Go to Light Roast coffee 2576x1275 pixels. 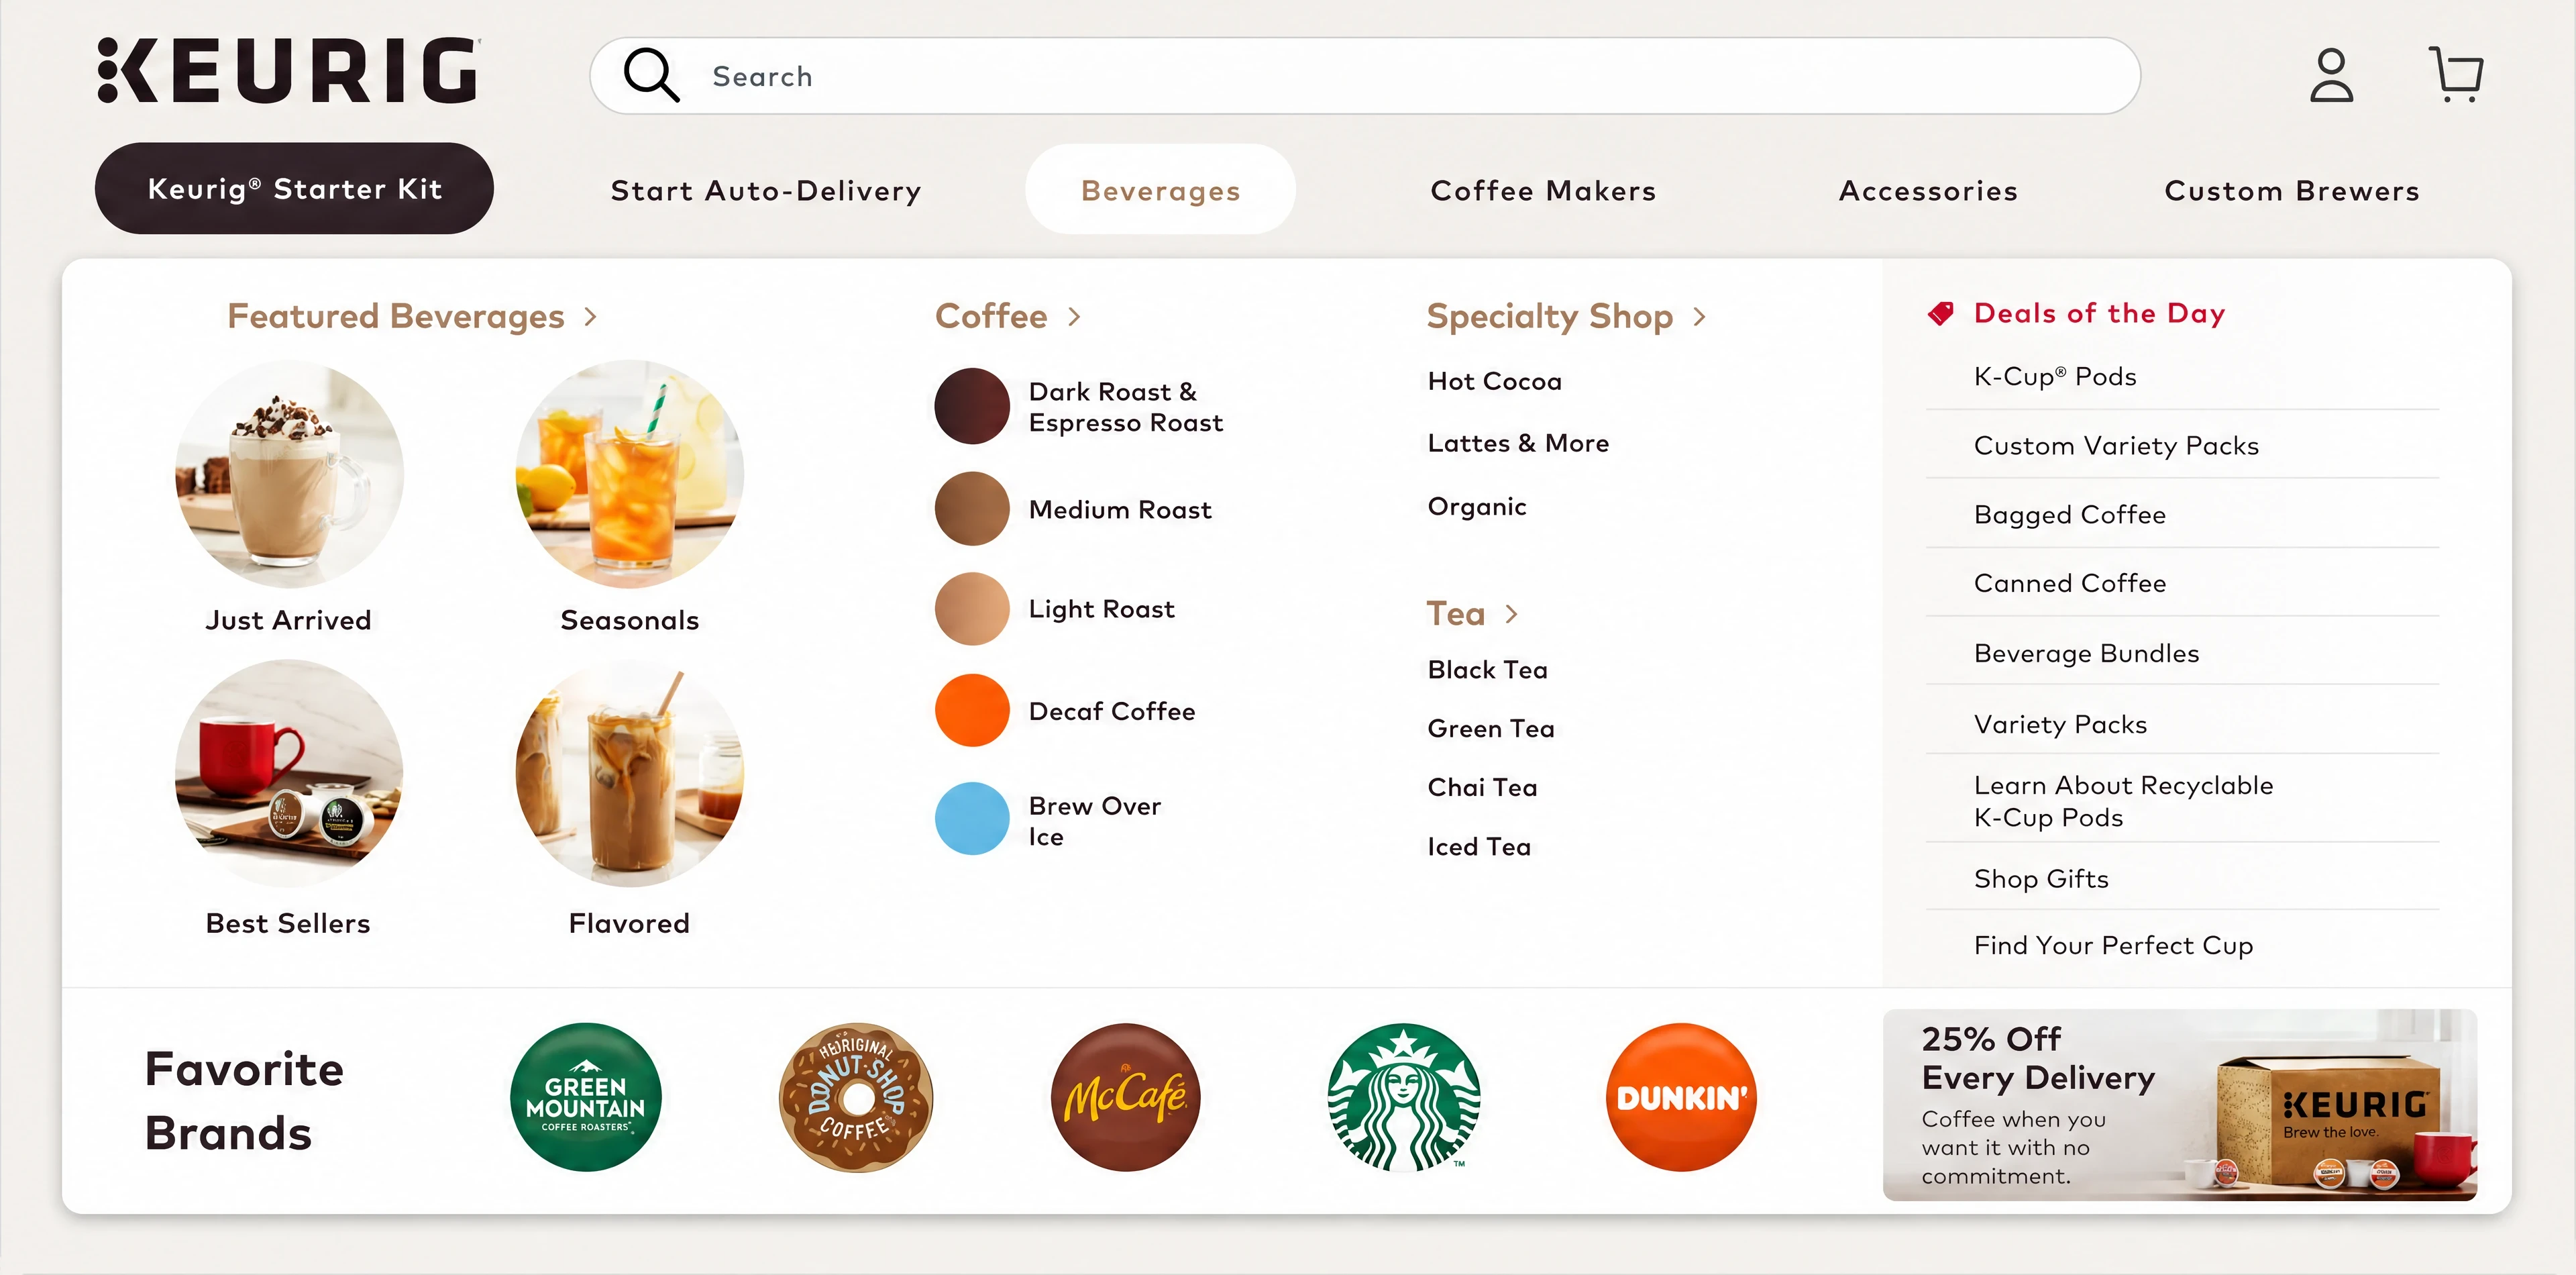coord(1102,609)
